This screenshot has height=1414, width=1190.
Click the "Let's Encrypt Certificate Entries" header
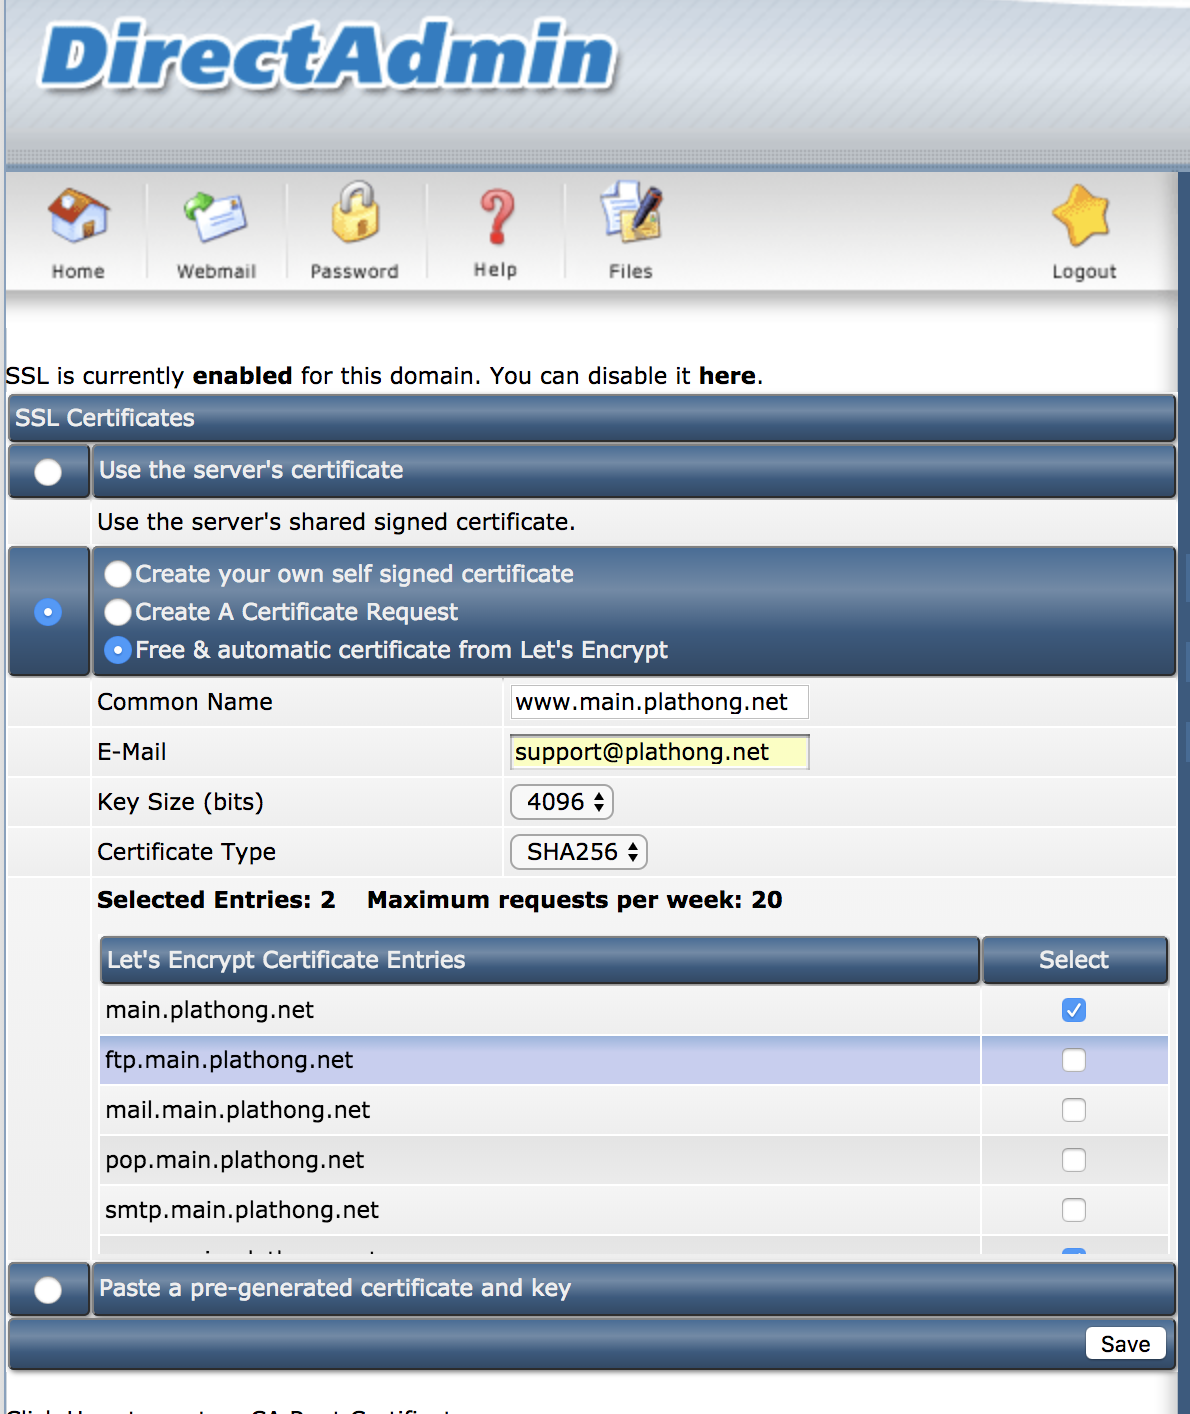click(x=540, y=960)
